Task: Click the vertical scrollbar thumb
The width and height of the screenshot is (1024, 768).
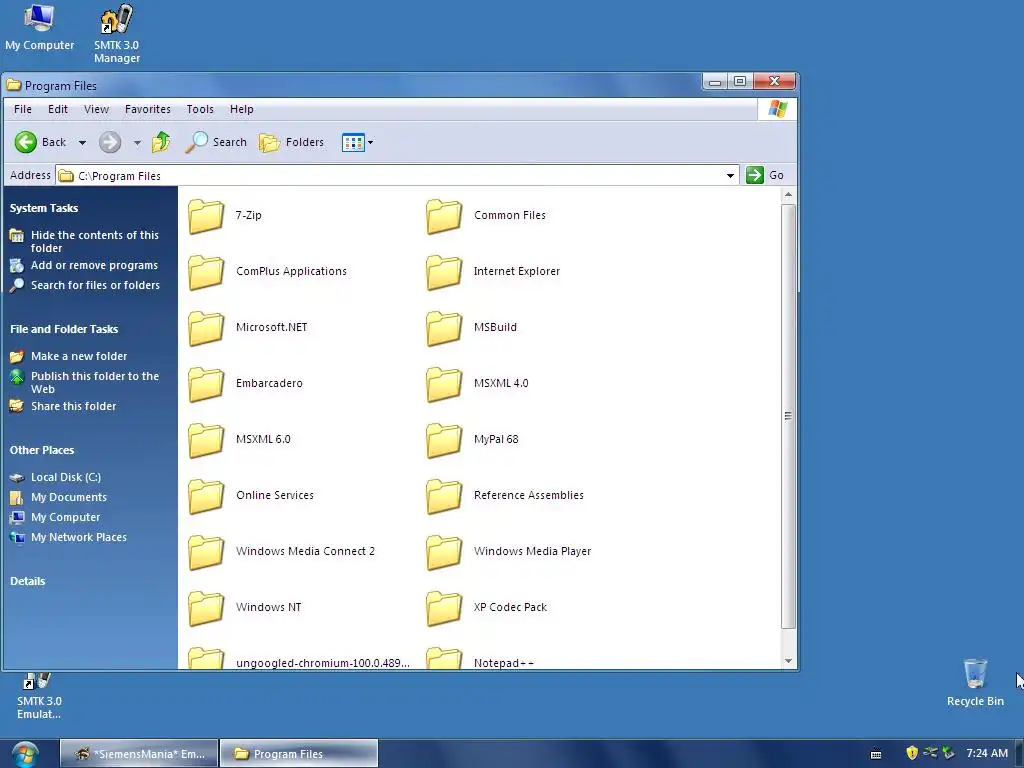Action: point(788,416)
